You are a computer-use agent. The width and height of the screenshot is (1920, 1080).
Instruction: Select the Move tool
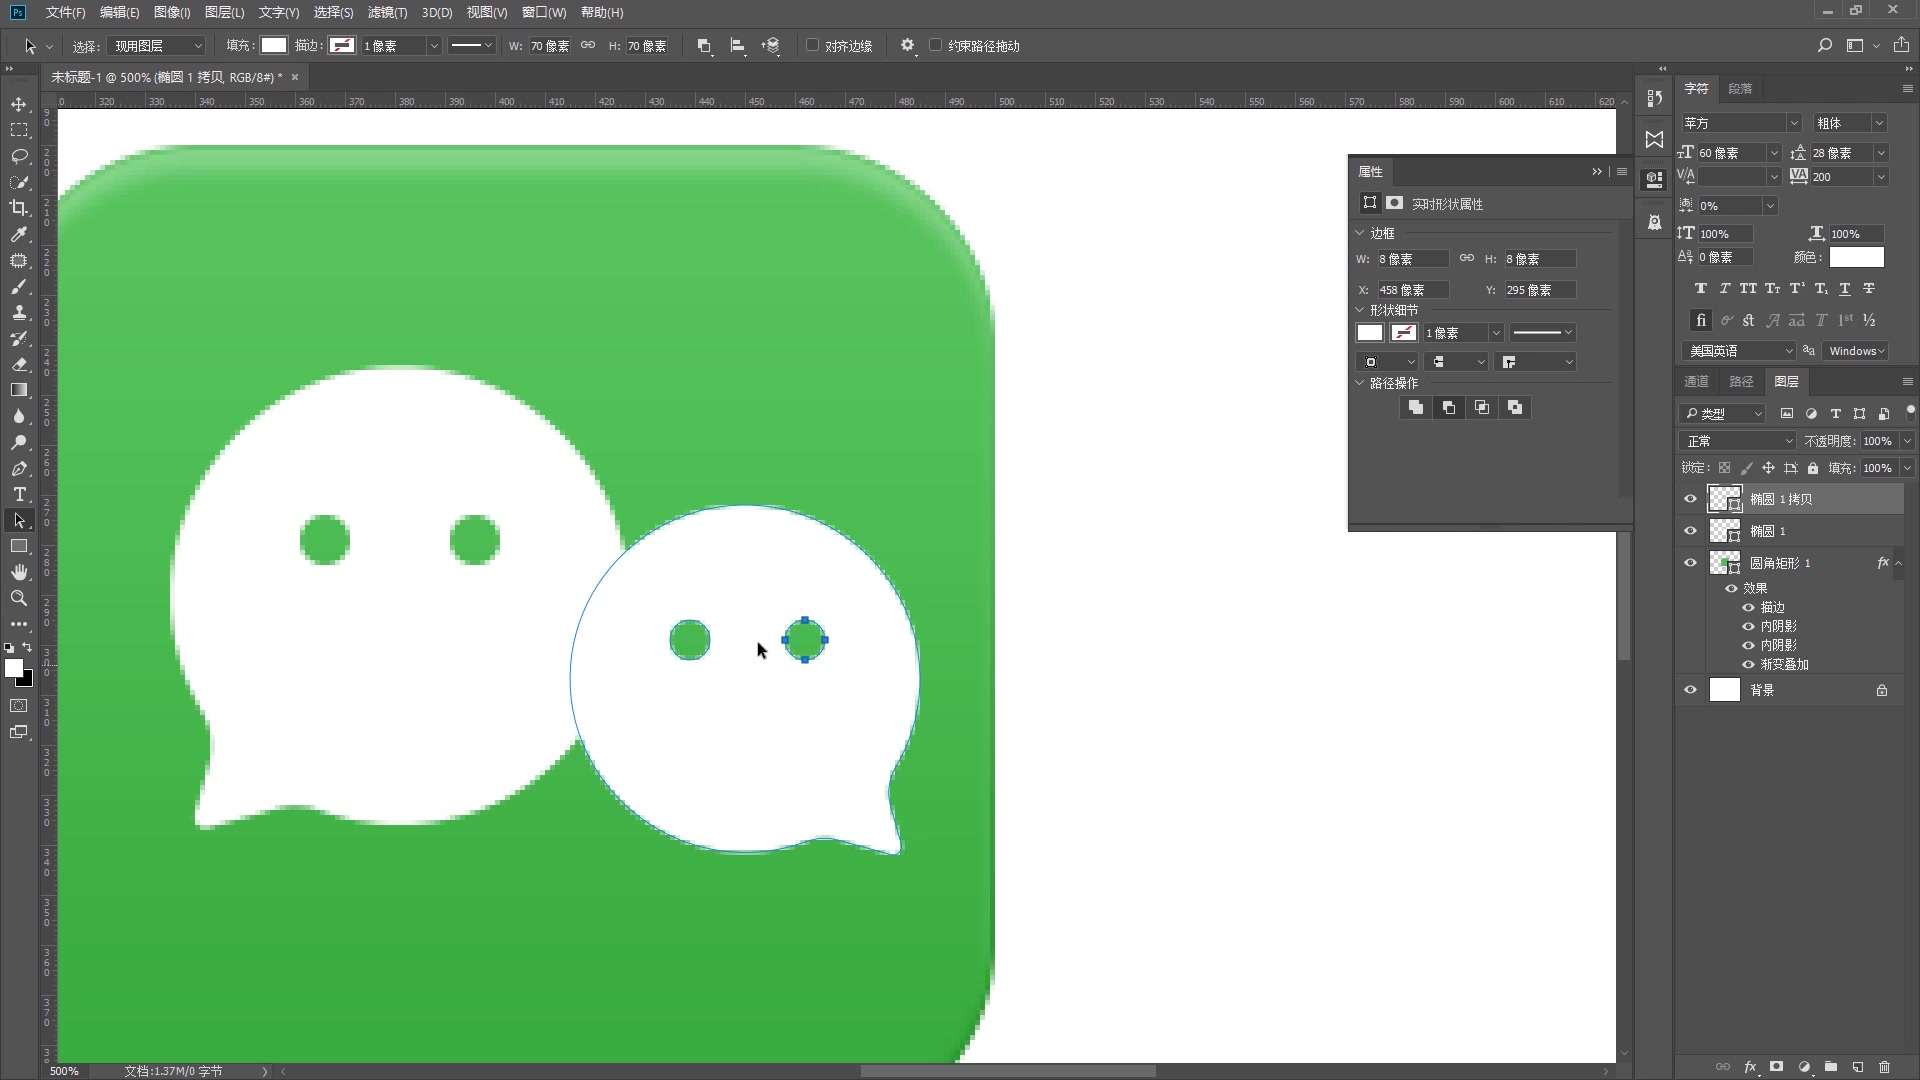19,104
